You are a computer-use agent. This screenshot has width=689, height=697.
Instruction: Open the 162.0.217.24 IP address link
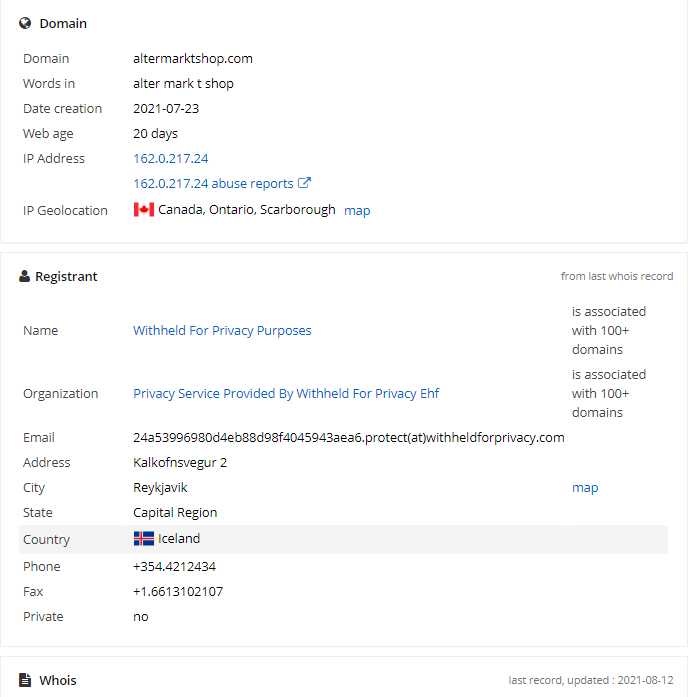[x=171, y=159]
